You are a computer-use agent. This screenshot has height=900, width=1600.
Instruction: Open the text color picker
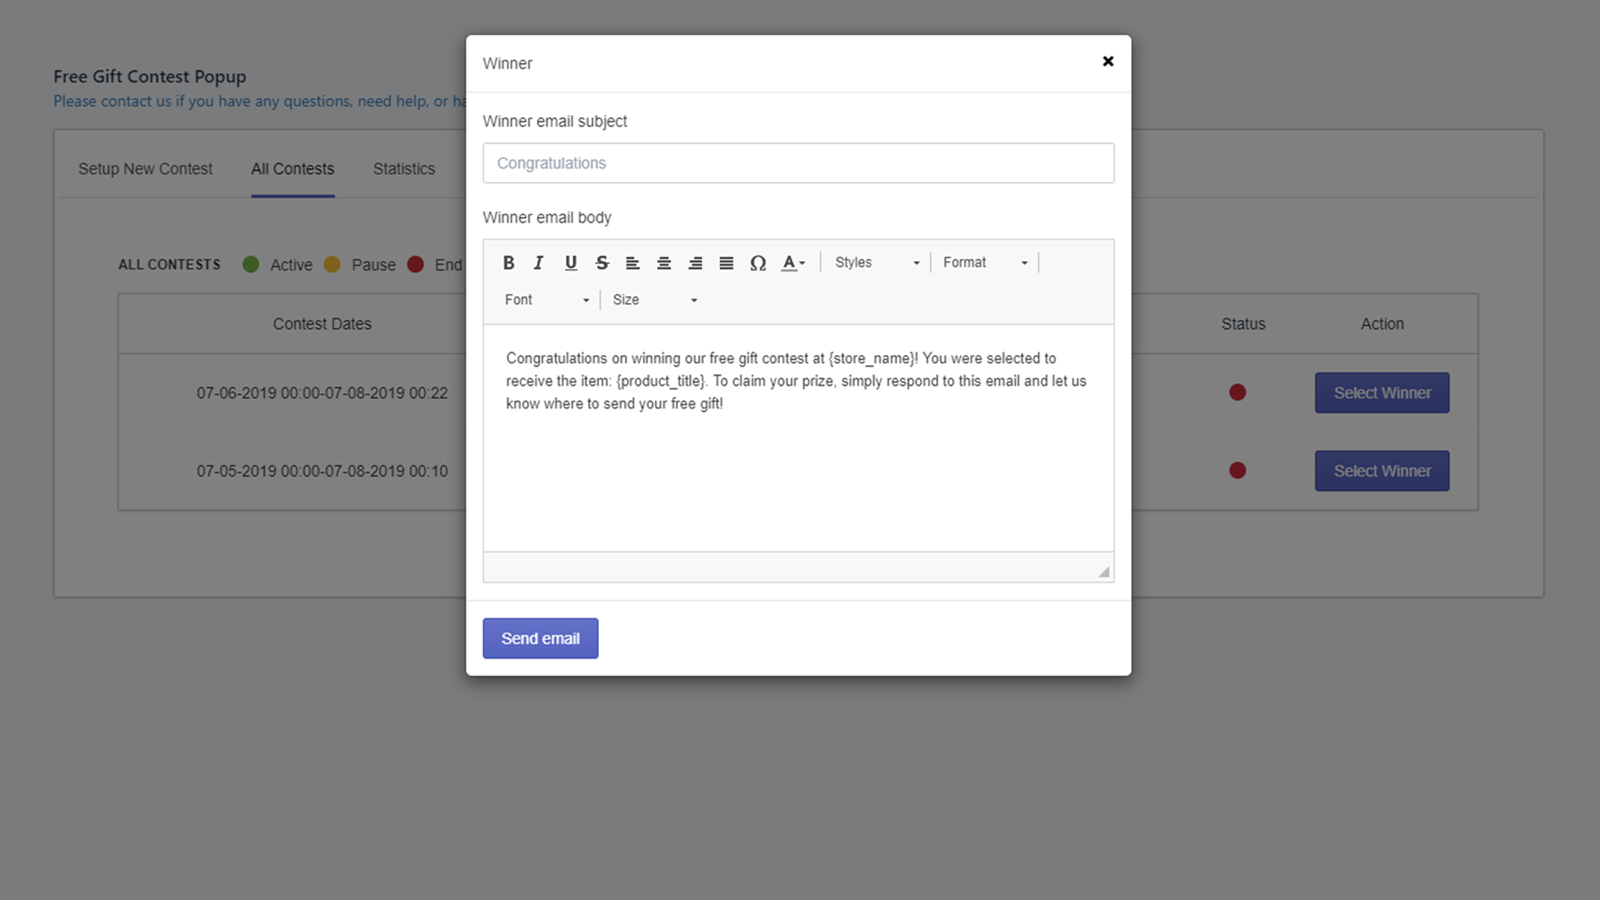793,263
